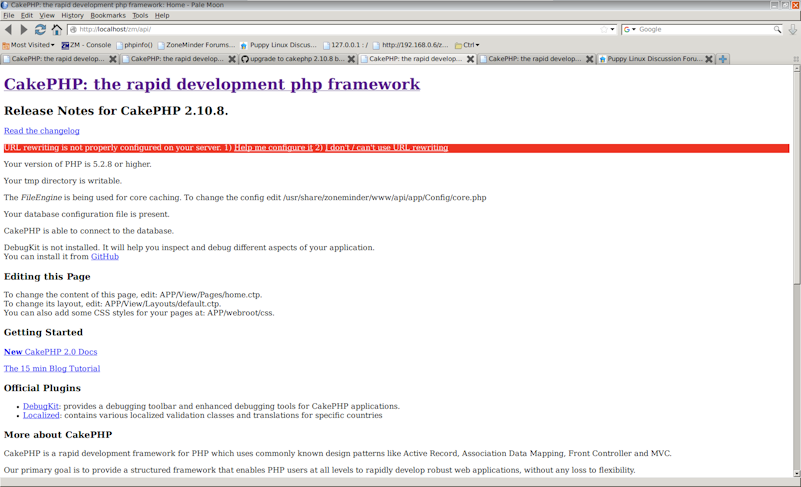This screenshot has height=487, width=801.
Task: Click the scrollbar down arrow
Action: [x=796, y=474]
